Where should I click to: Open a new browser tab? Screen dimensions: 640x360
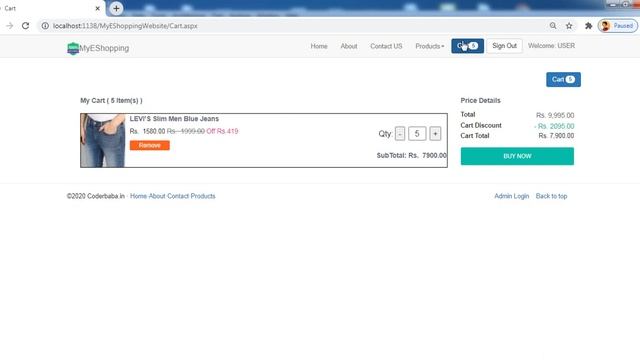point(116,8)
